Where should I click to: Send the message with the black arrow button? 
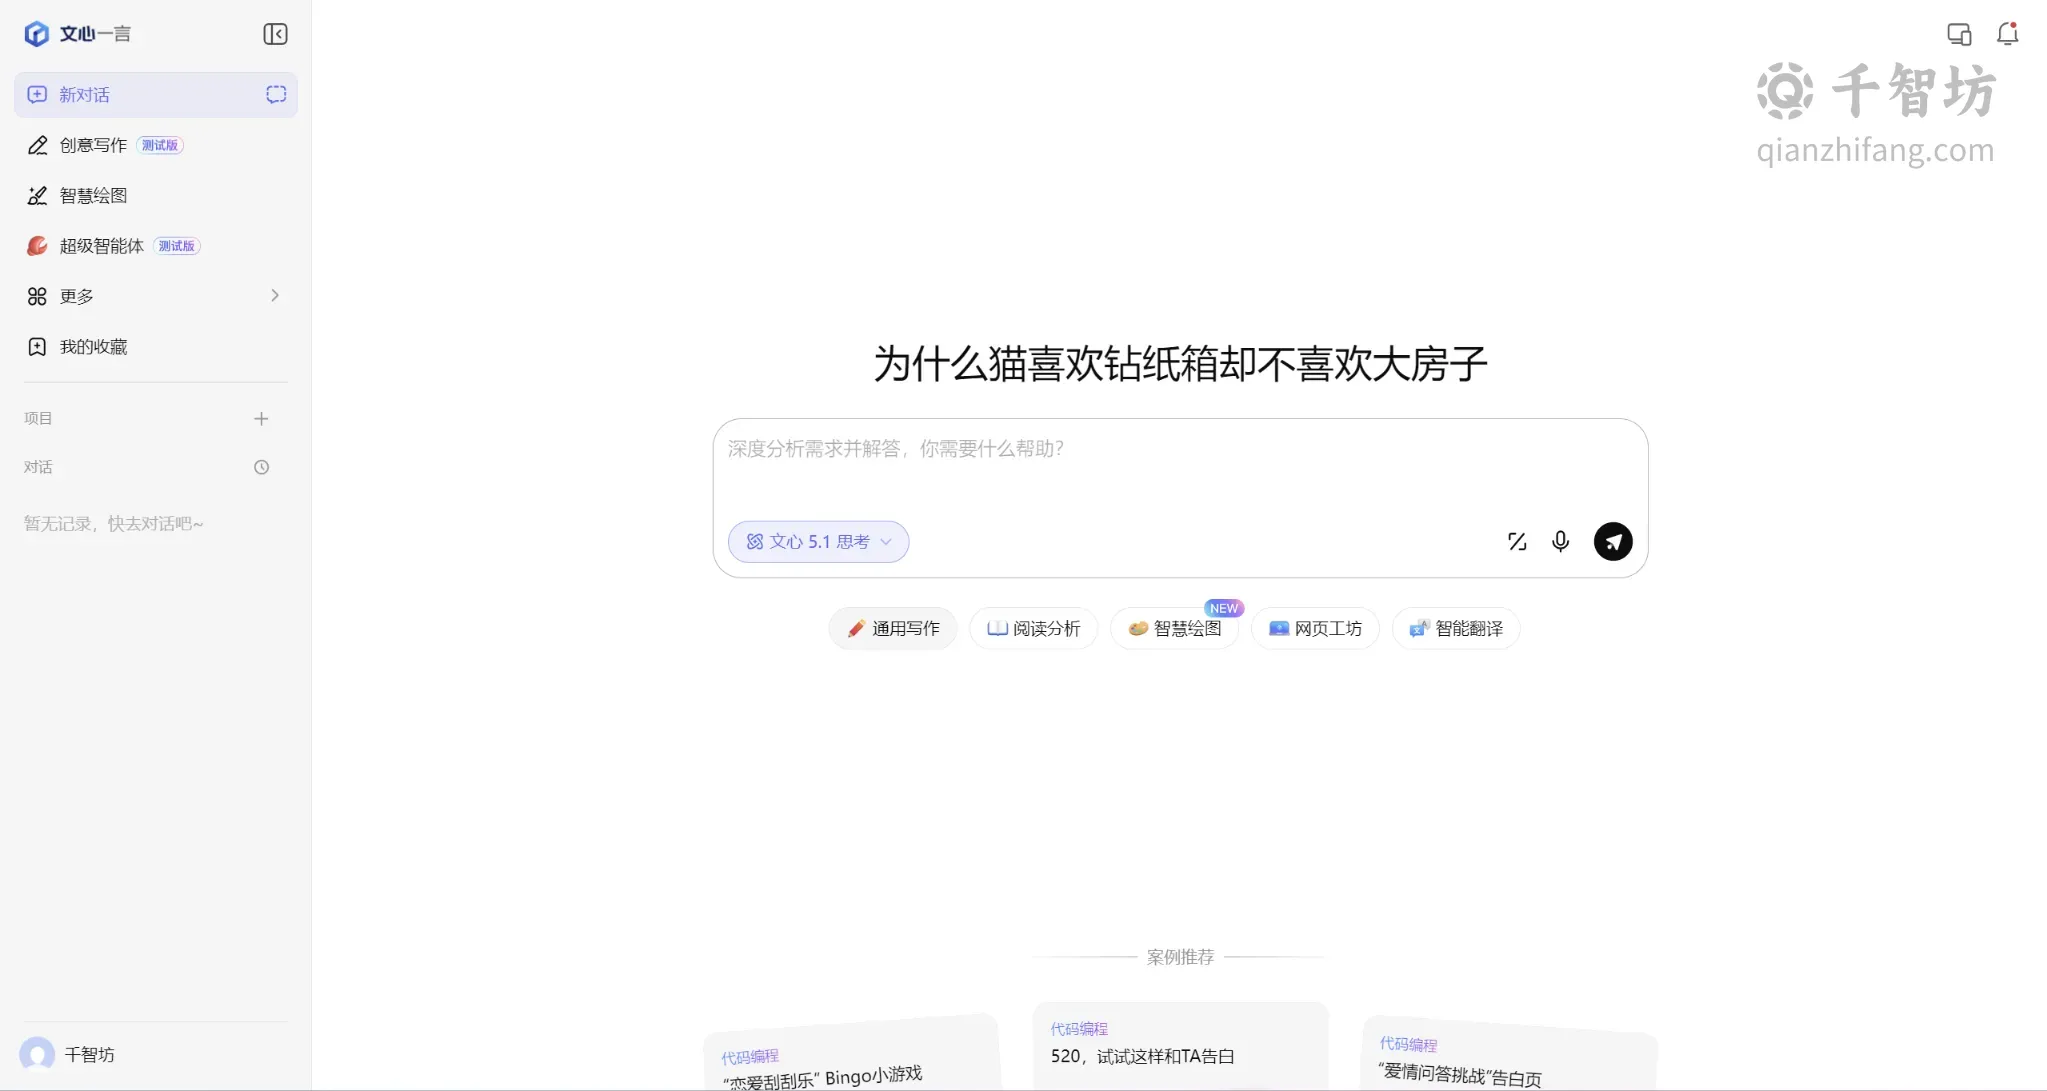tap(1613, 542)
